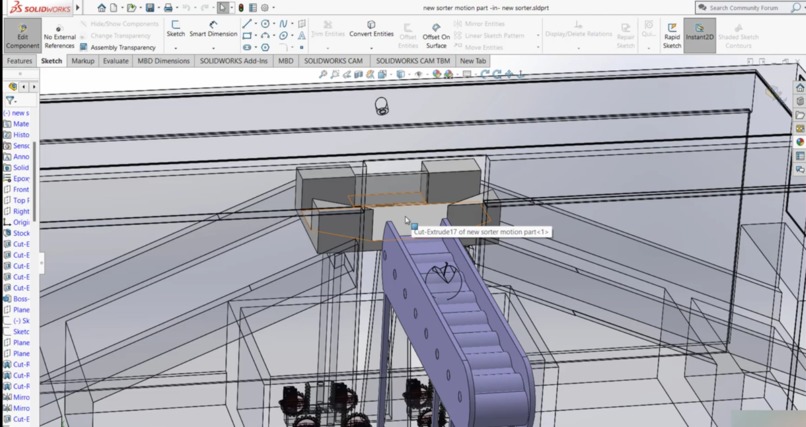This screenshot has height=427, width=806.
Task: Choose Offset On Surface tool
Action: point(436,35)
